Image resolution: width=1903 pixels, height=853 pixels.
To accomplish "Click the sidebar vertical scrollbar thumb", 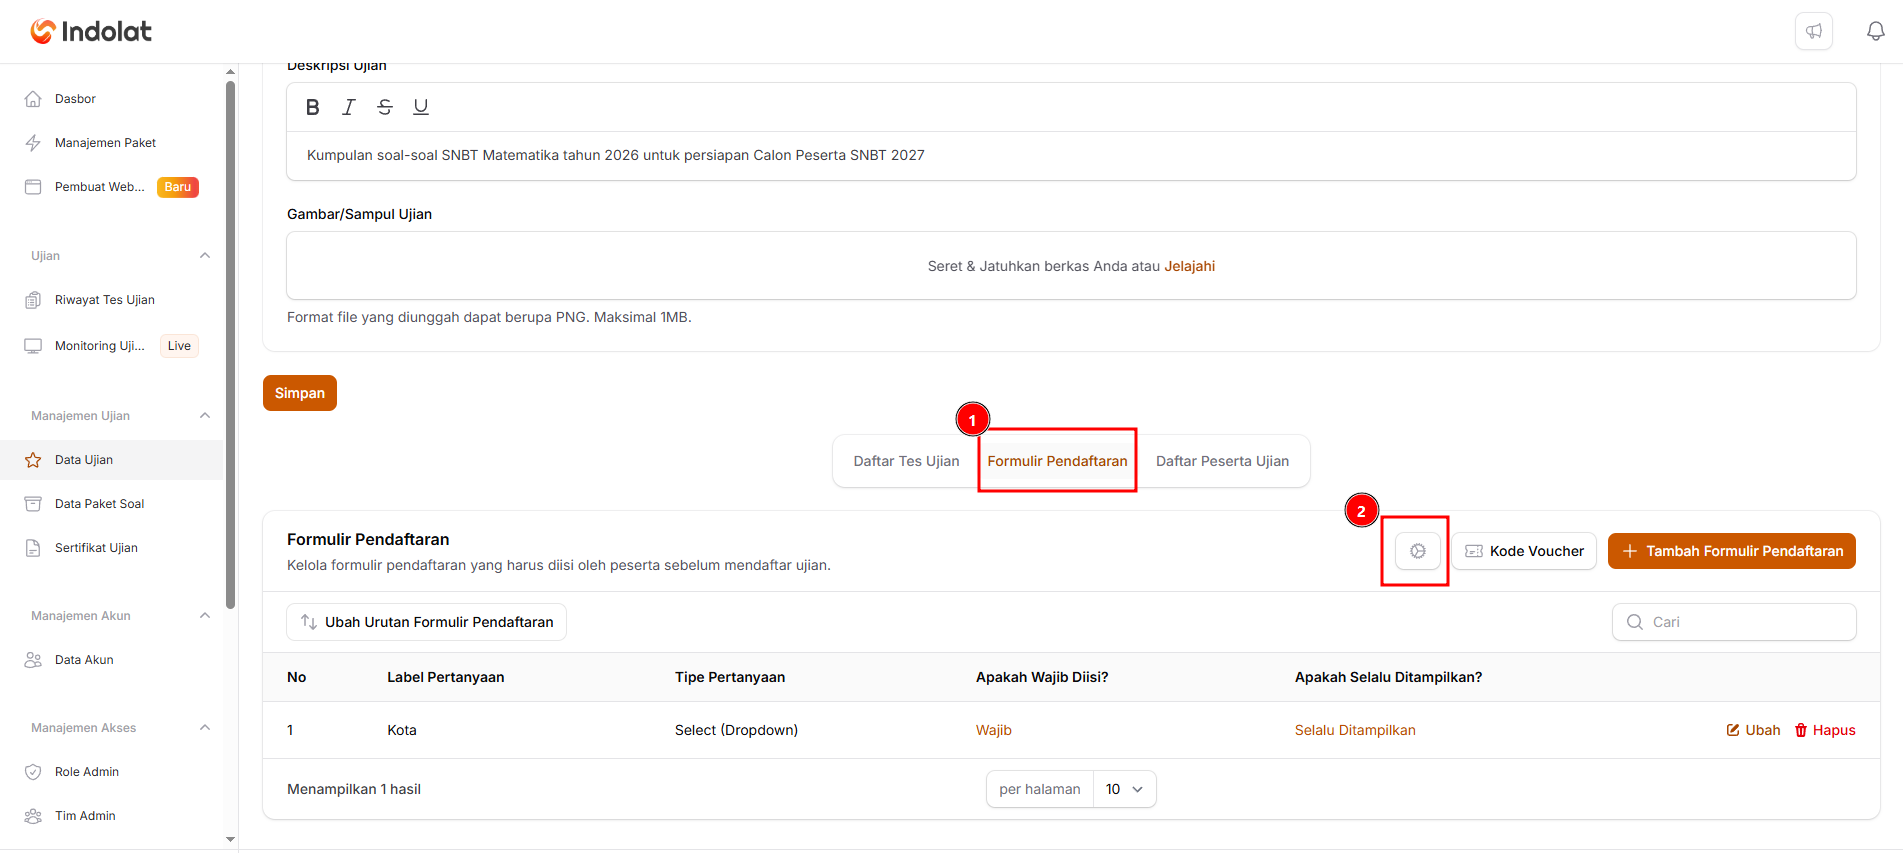I will [x=231, y=345].
